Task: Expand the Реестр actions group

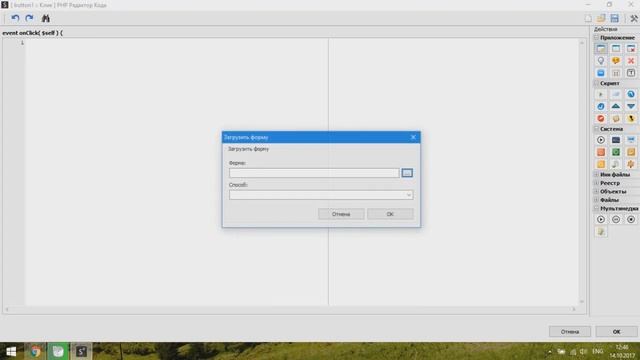Action: coord(596,183)
